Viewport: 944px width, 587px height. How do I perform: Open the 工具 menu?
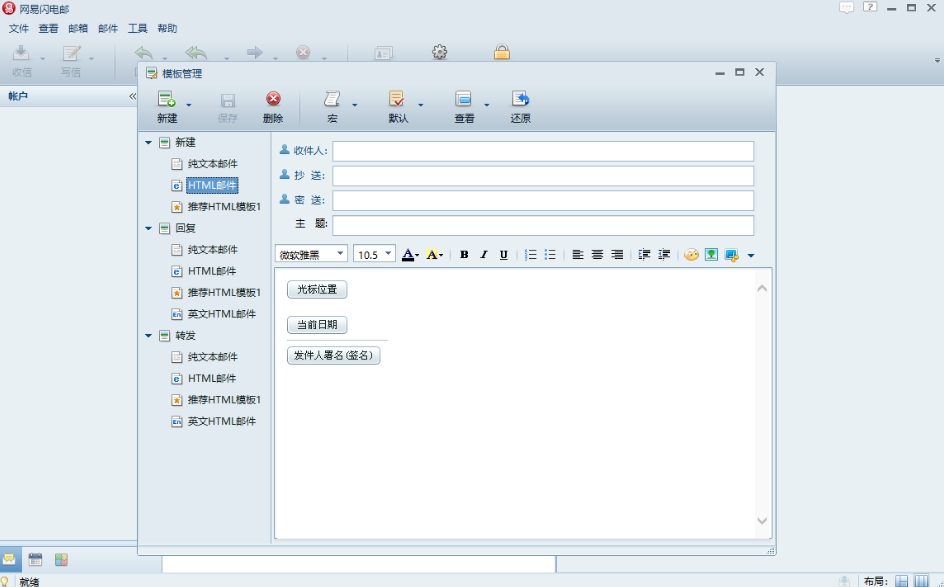[137, 29]
